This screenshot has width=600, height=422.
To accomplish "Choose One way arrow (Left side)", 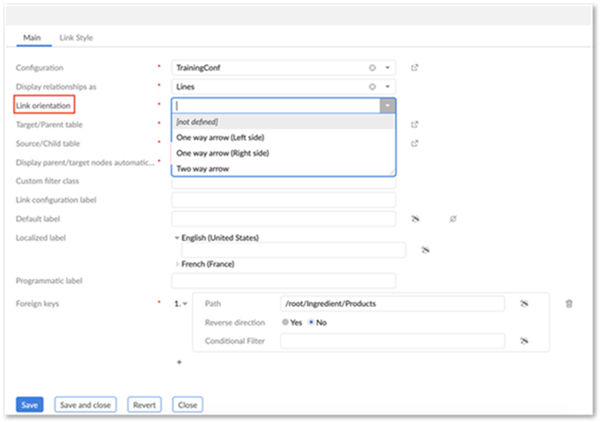I will (x=283, y=137).
